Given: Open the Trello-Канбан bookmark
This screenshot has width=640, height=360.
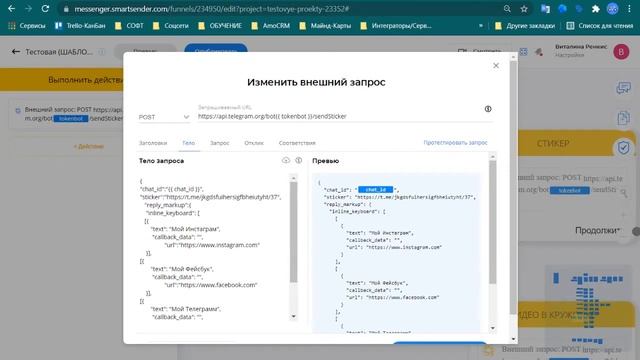Looking at the screenshot, I should coord(80,26).
